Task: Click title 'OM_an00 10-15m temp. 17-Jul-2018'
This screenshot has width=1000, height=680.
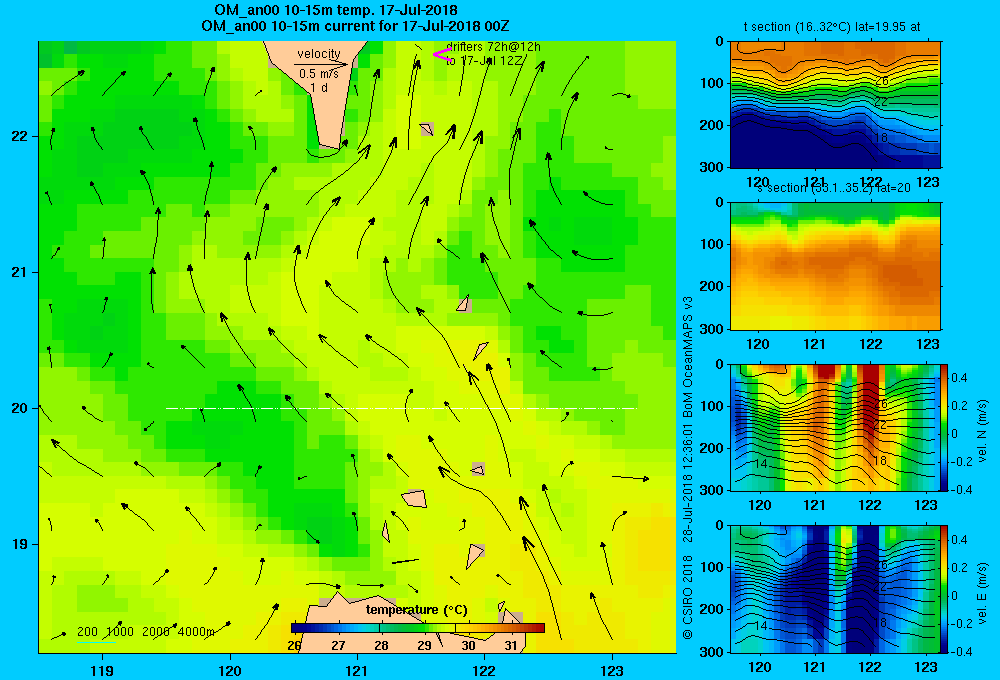Action: [335, 10]
